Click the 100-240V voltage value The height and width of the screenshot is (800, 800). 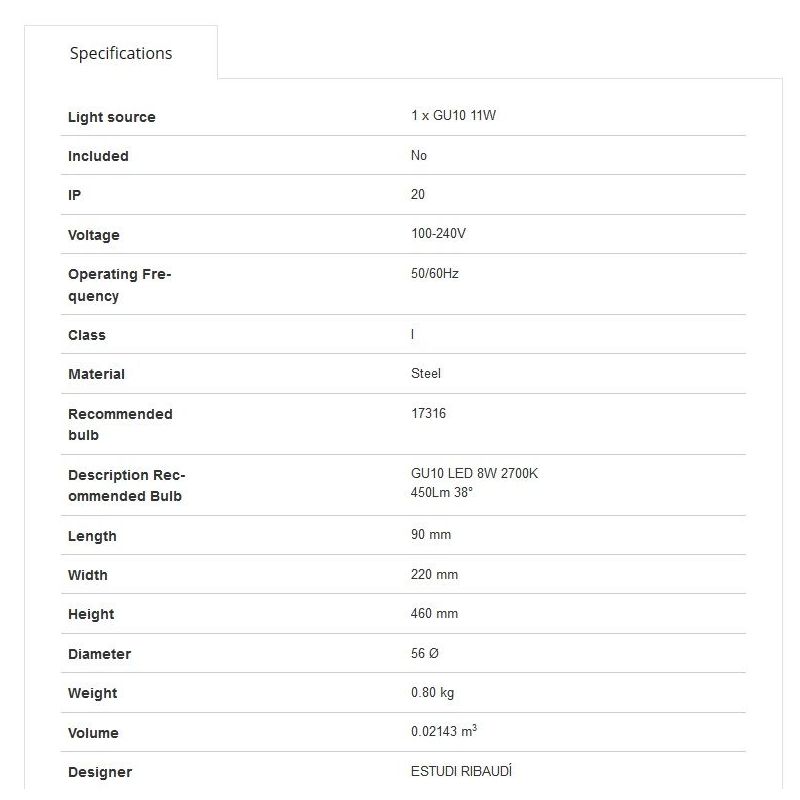(x=438, y=234)
